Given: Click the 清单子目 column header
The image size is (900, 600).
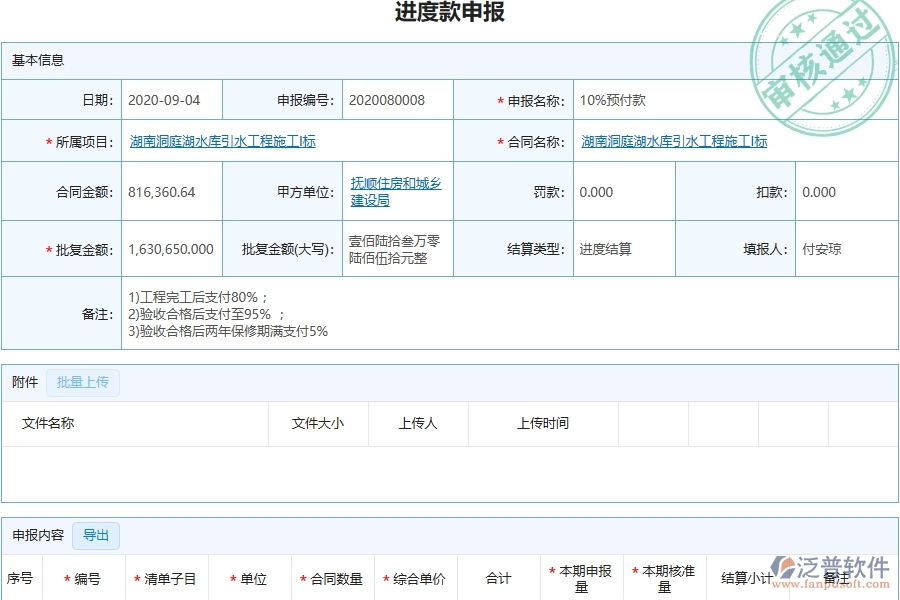Looking at the screenshot, I should tap(165, 579).
